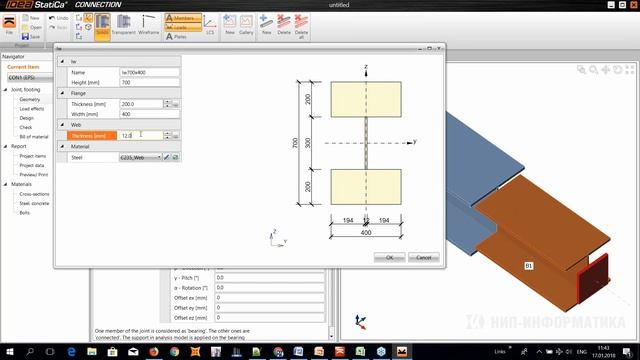Click Delete all members
640x360 pixels.
click(x=301, y=26)
